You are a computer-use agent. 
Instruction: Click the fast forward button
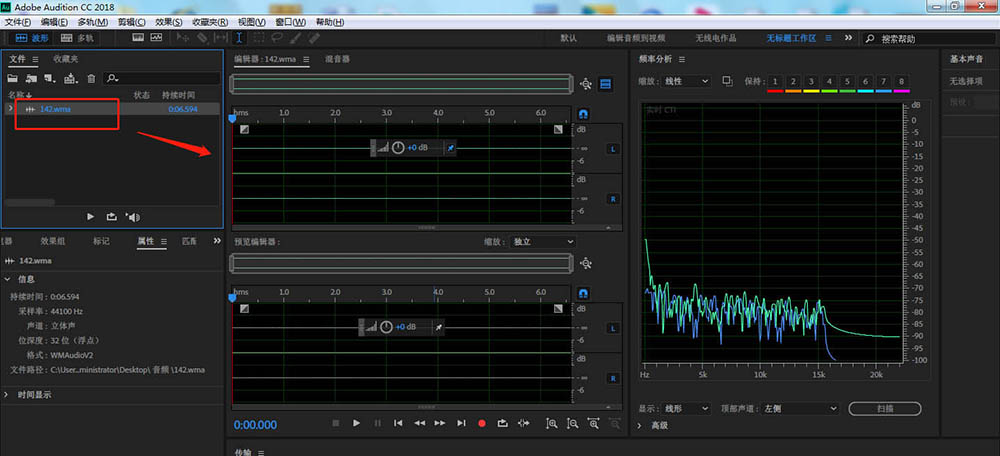440,423
